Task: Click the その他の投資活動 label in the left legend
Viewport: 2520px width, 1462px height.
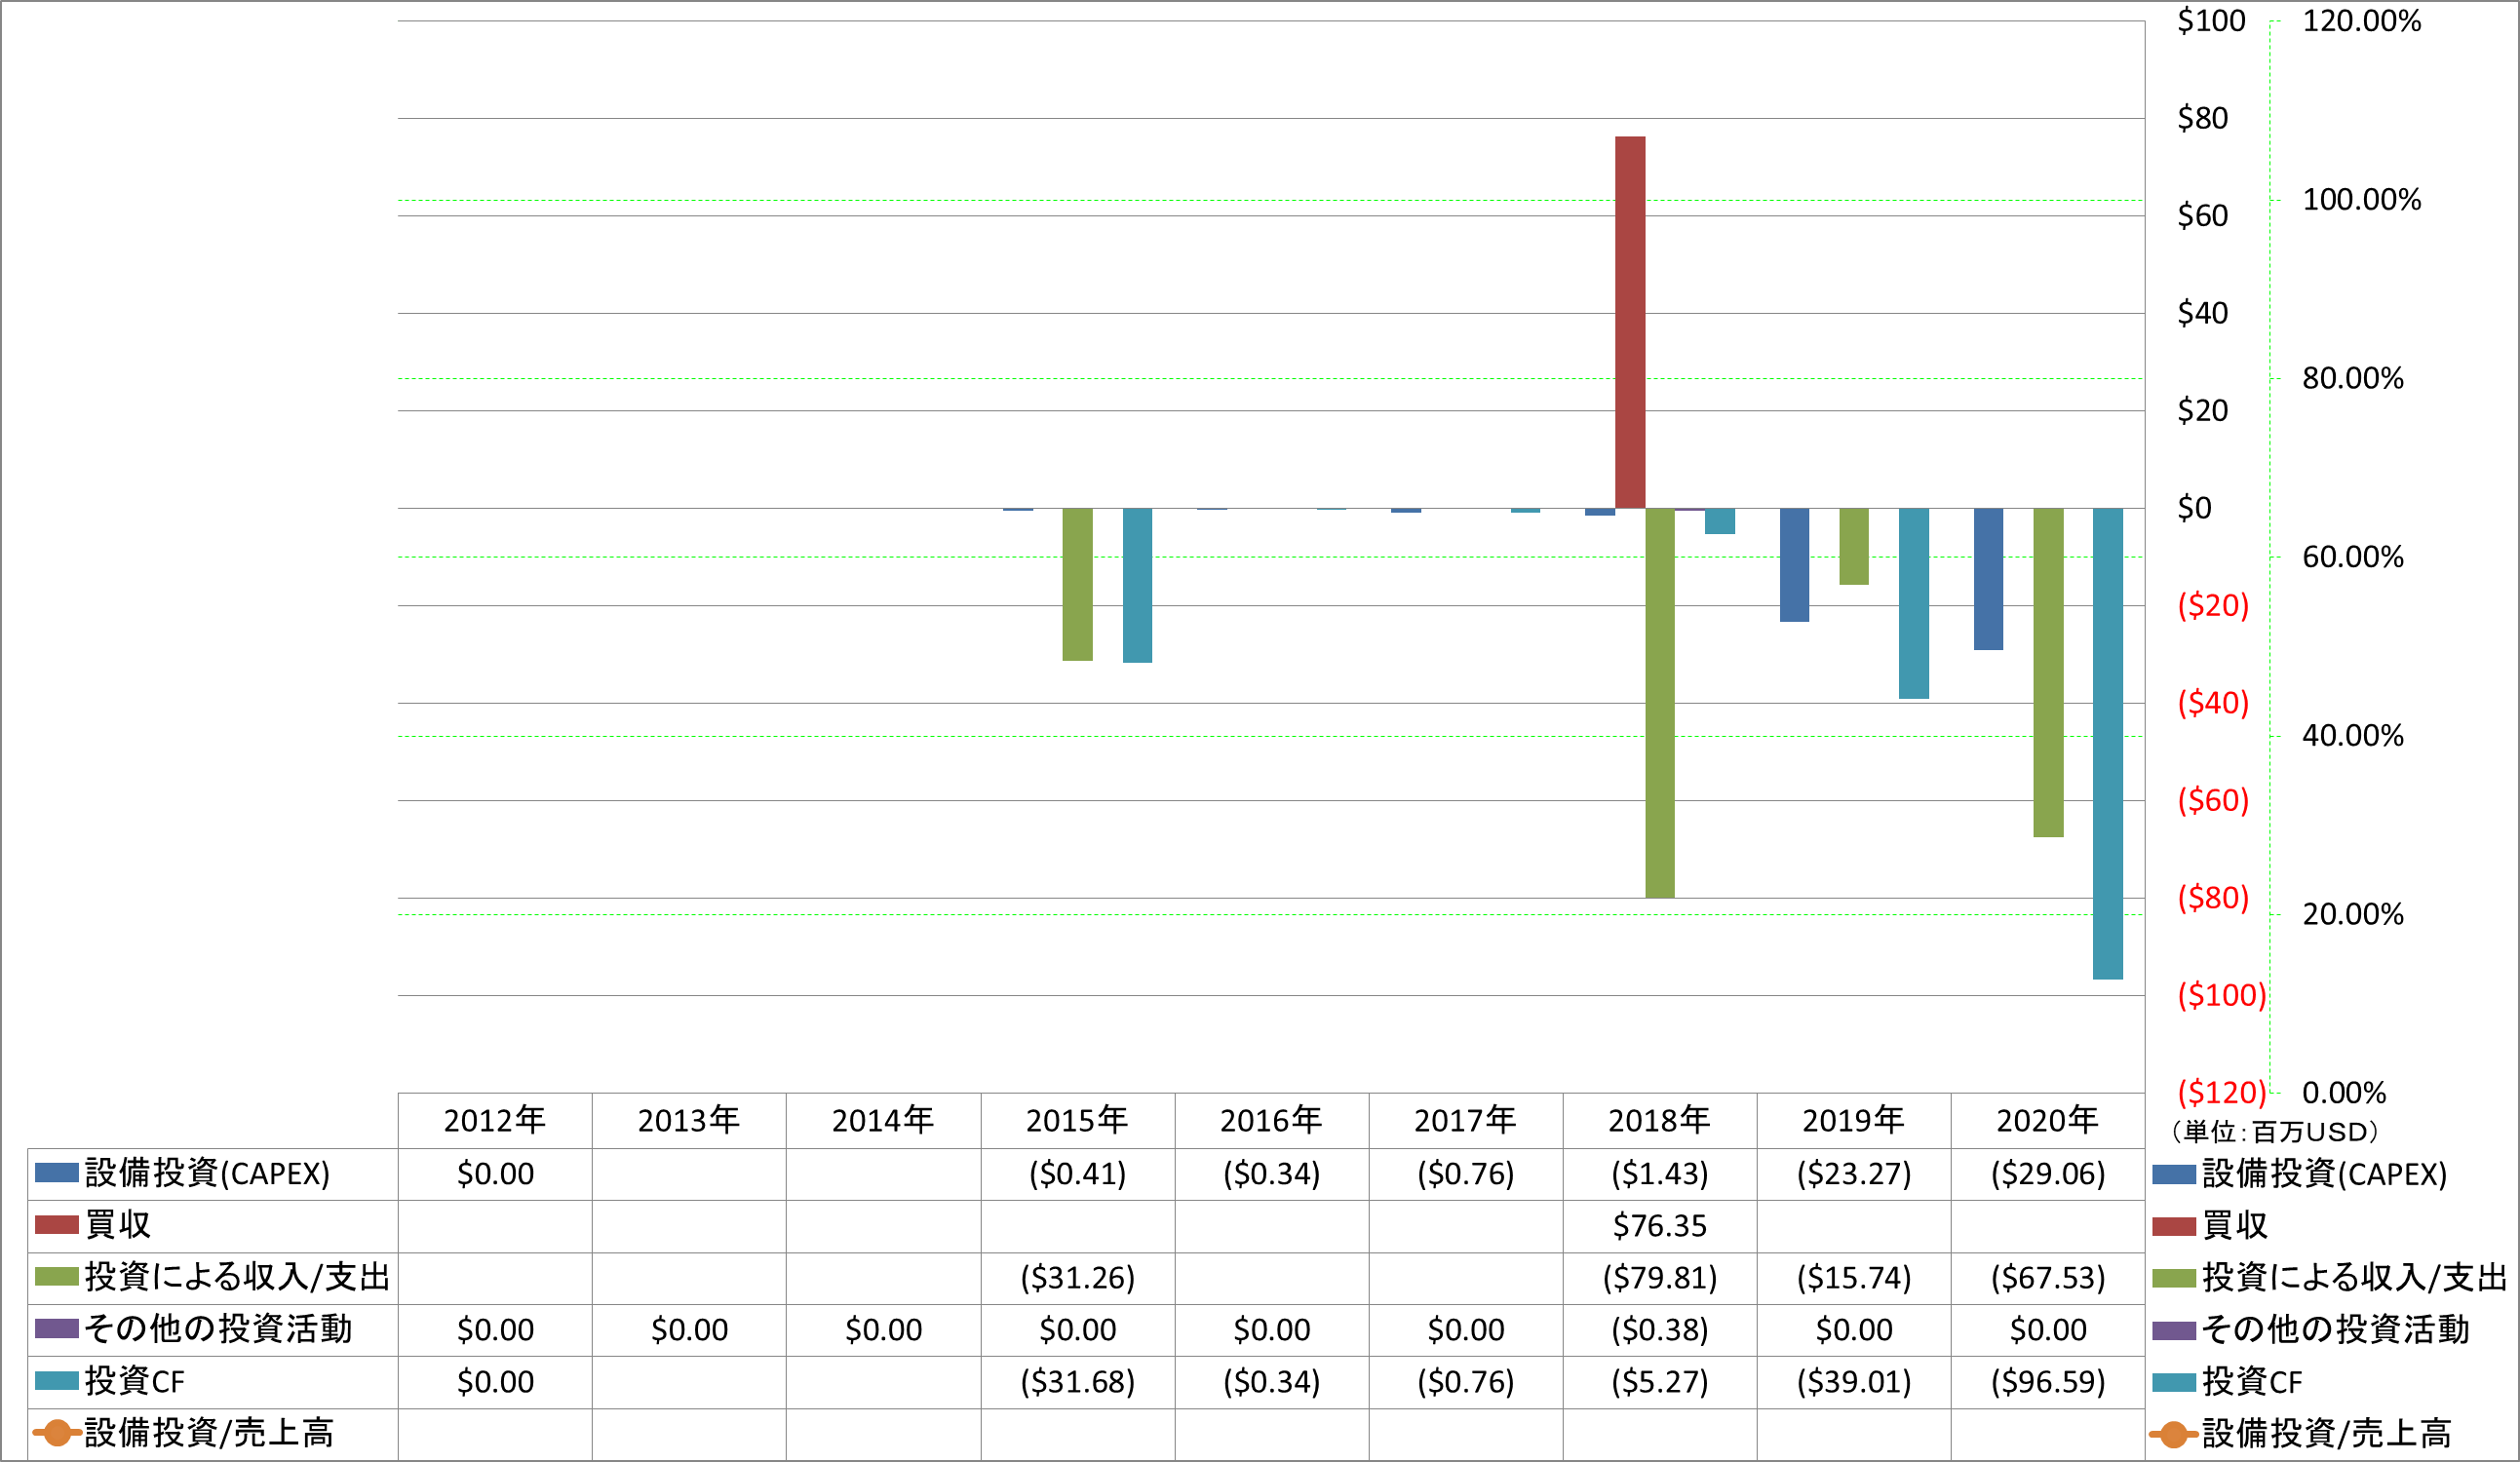Action: (x=218, y=1330)
